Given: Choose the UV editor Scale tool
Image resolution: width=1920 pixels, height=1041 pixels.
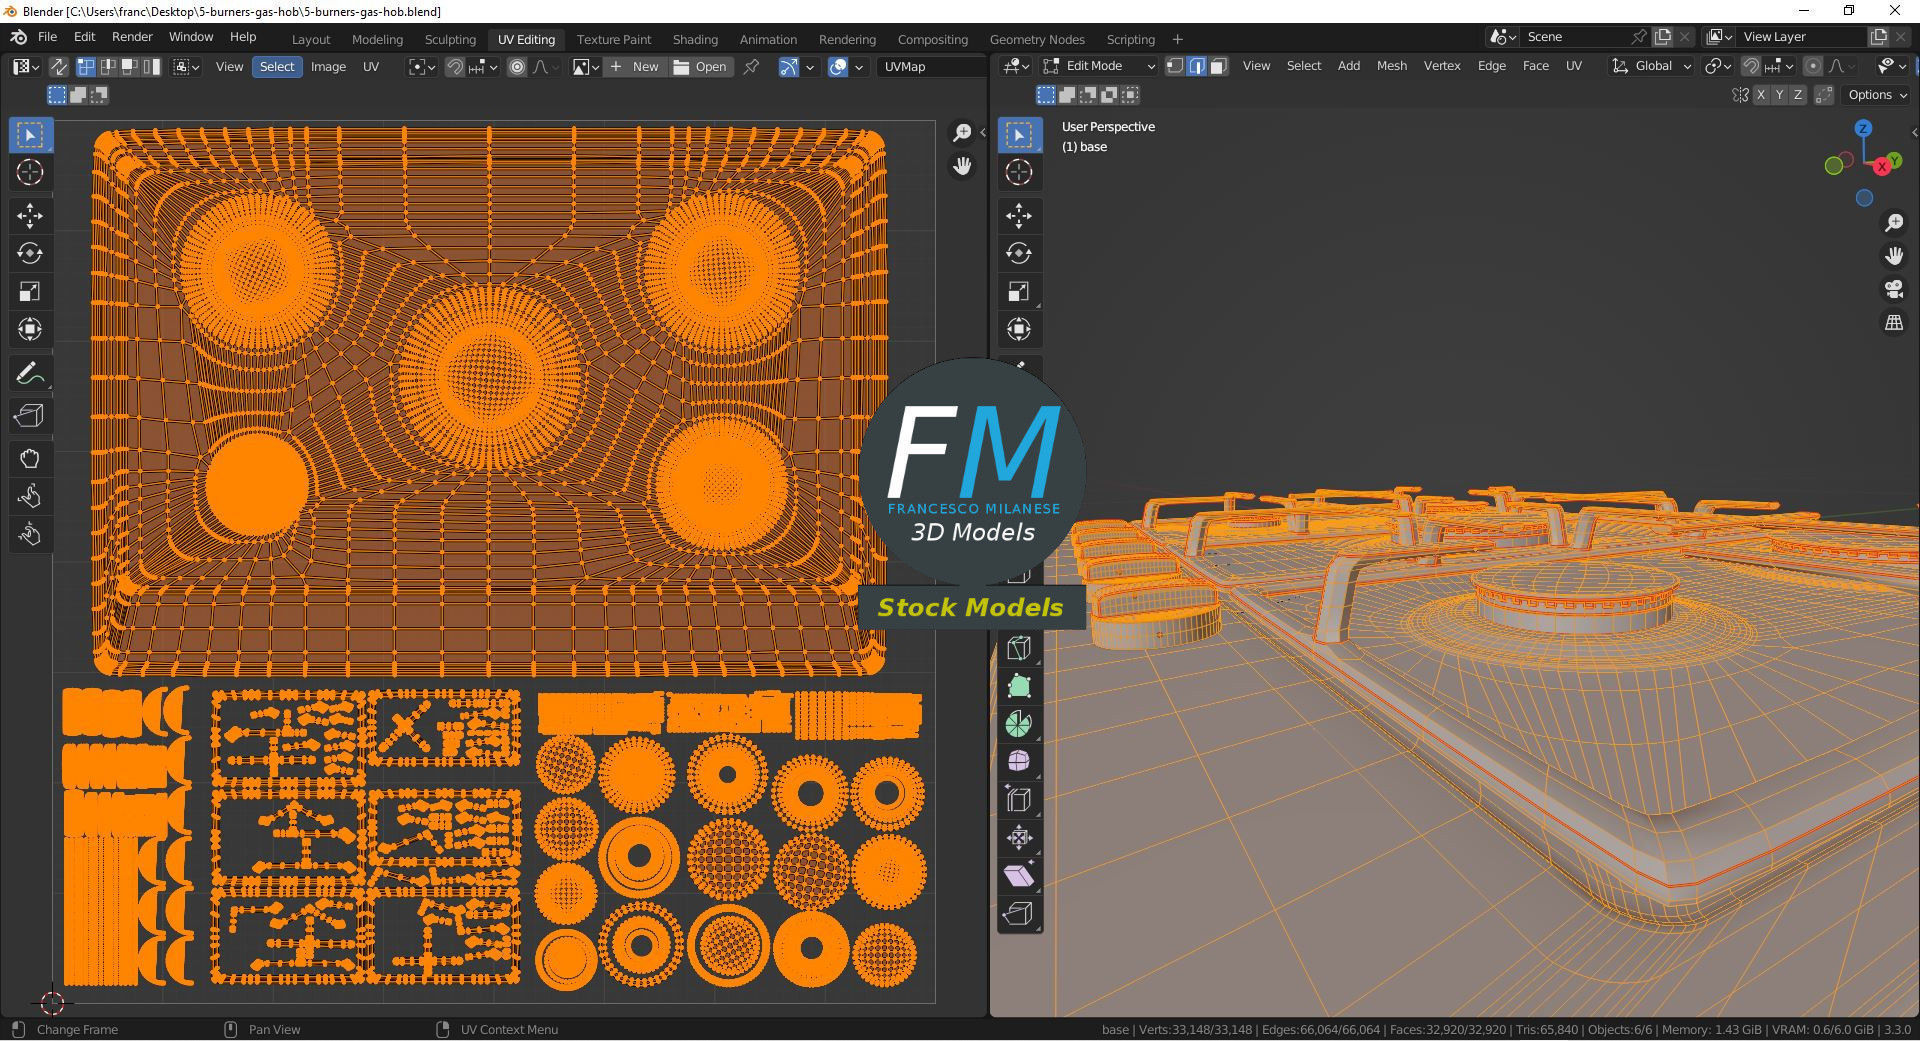Looking at the screenshot, I should pos(30,291).
